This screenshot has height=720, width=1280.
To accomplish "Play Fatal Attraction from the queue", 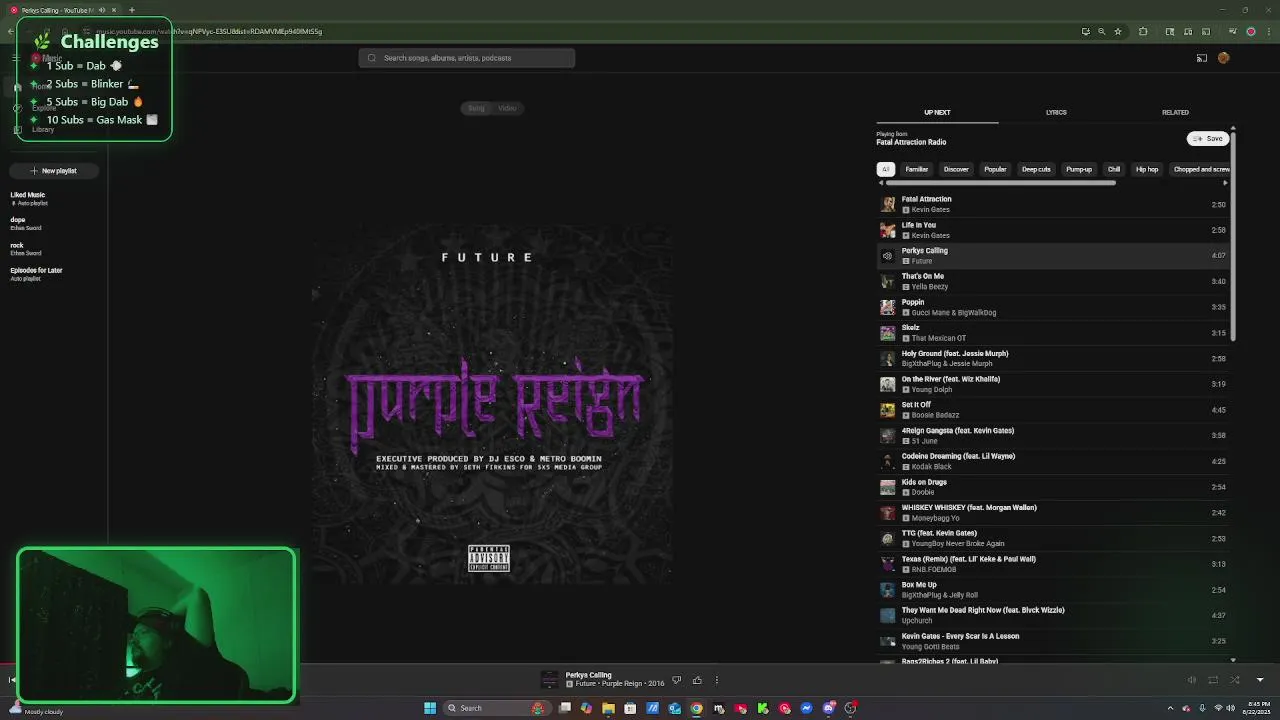I will pyautogui.click(x=1053, y=204).
